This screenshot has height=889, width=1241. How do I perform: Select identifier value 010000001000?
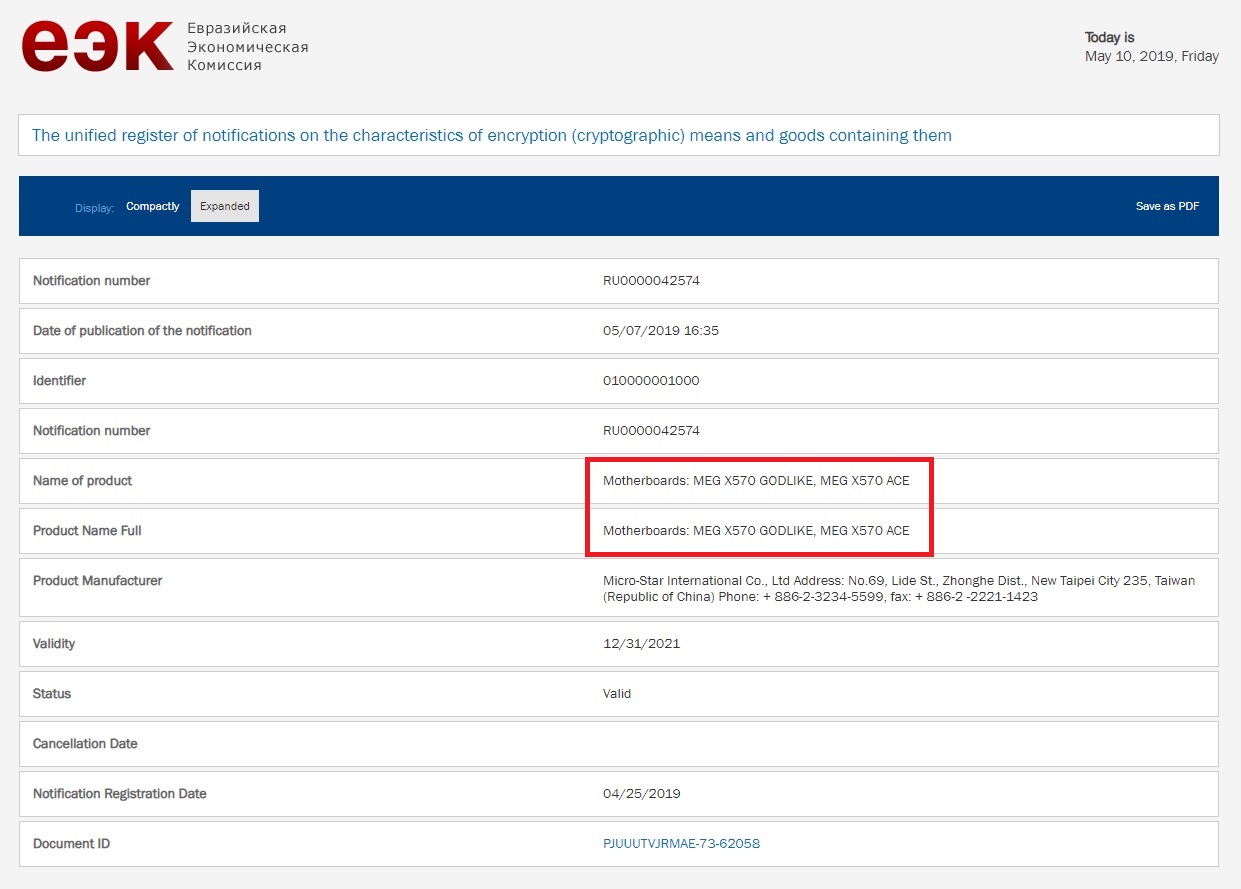[x=651, y=381]
